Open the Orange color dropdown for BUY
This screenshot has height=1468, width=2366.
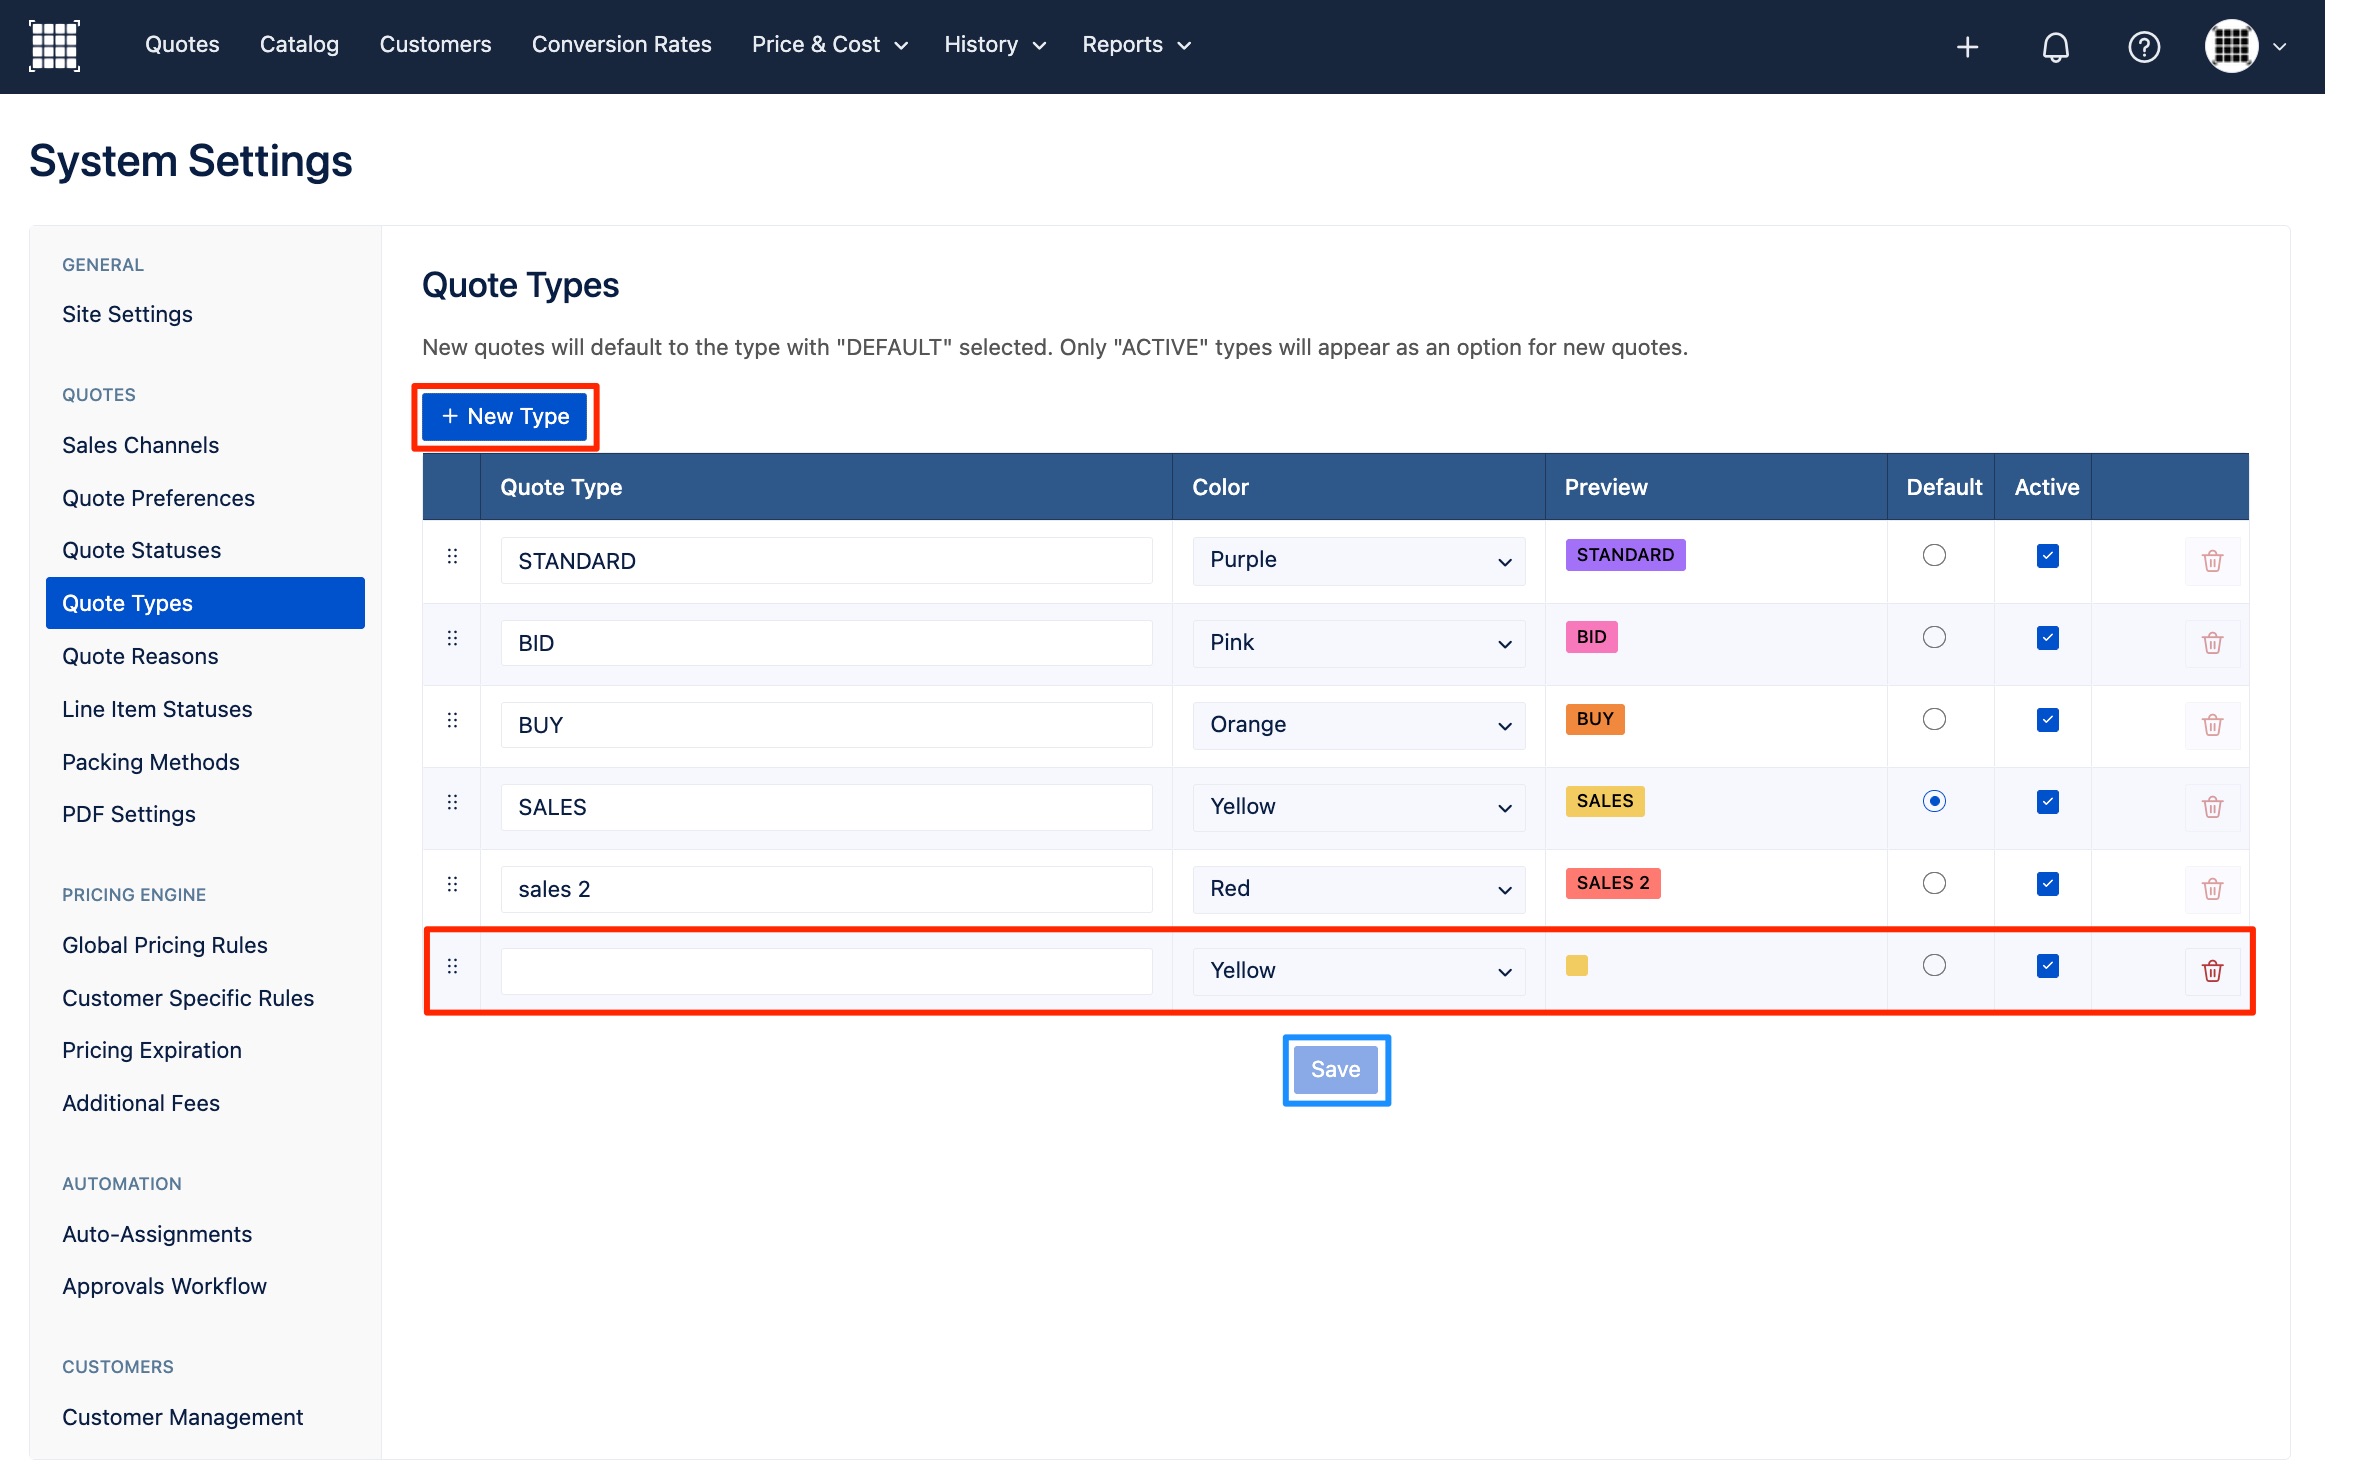click(x=1358, y=725)
